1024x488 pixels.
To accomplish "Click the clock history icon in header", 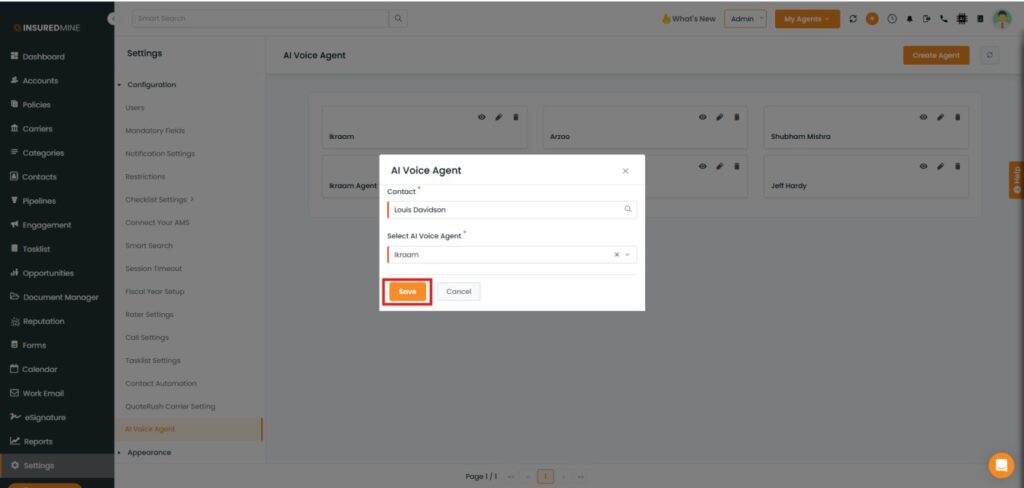I will pos(891,19).
